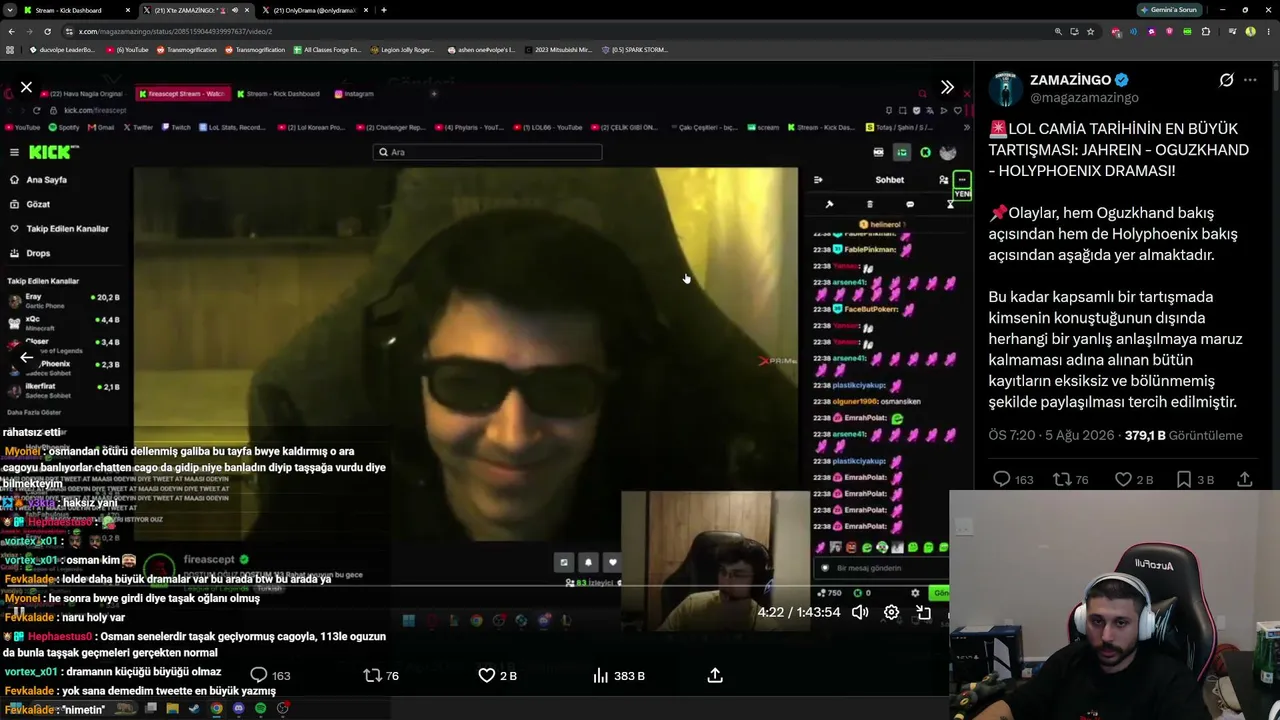Open the video in picture-in-picture

point(923,612)
